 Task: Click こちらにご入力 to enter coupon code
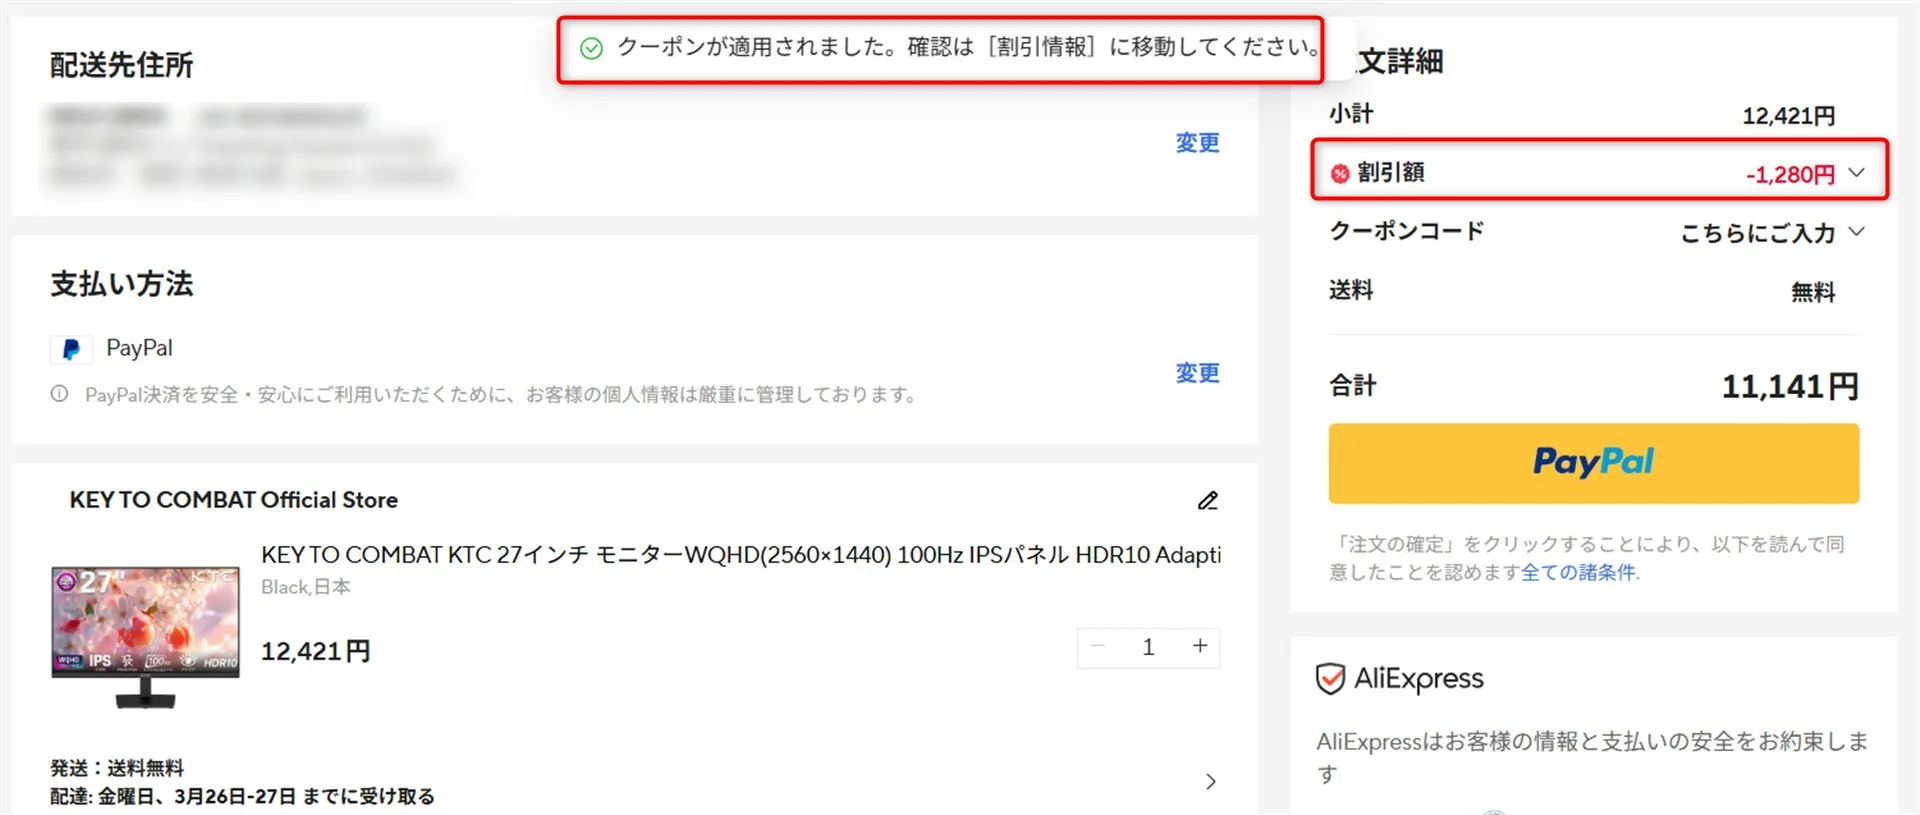point(1757,233)
